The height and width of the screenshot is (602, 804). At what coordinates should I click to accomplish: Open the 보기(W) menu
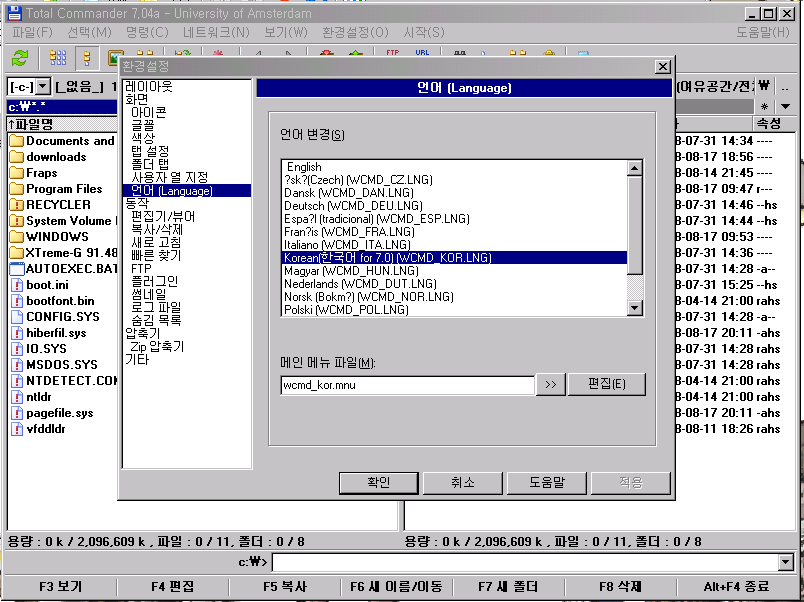(x=286, y=32)
